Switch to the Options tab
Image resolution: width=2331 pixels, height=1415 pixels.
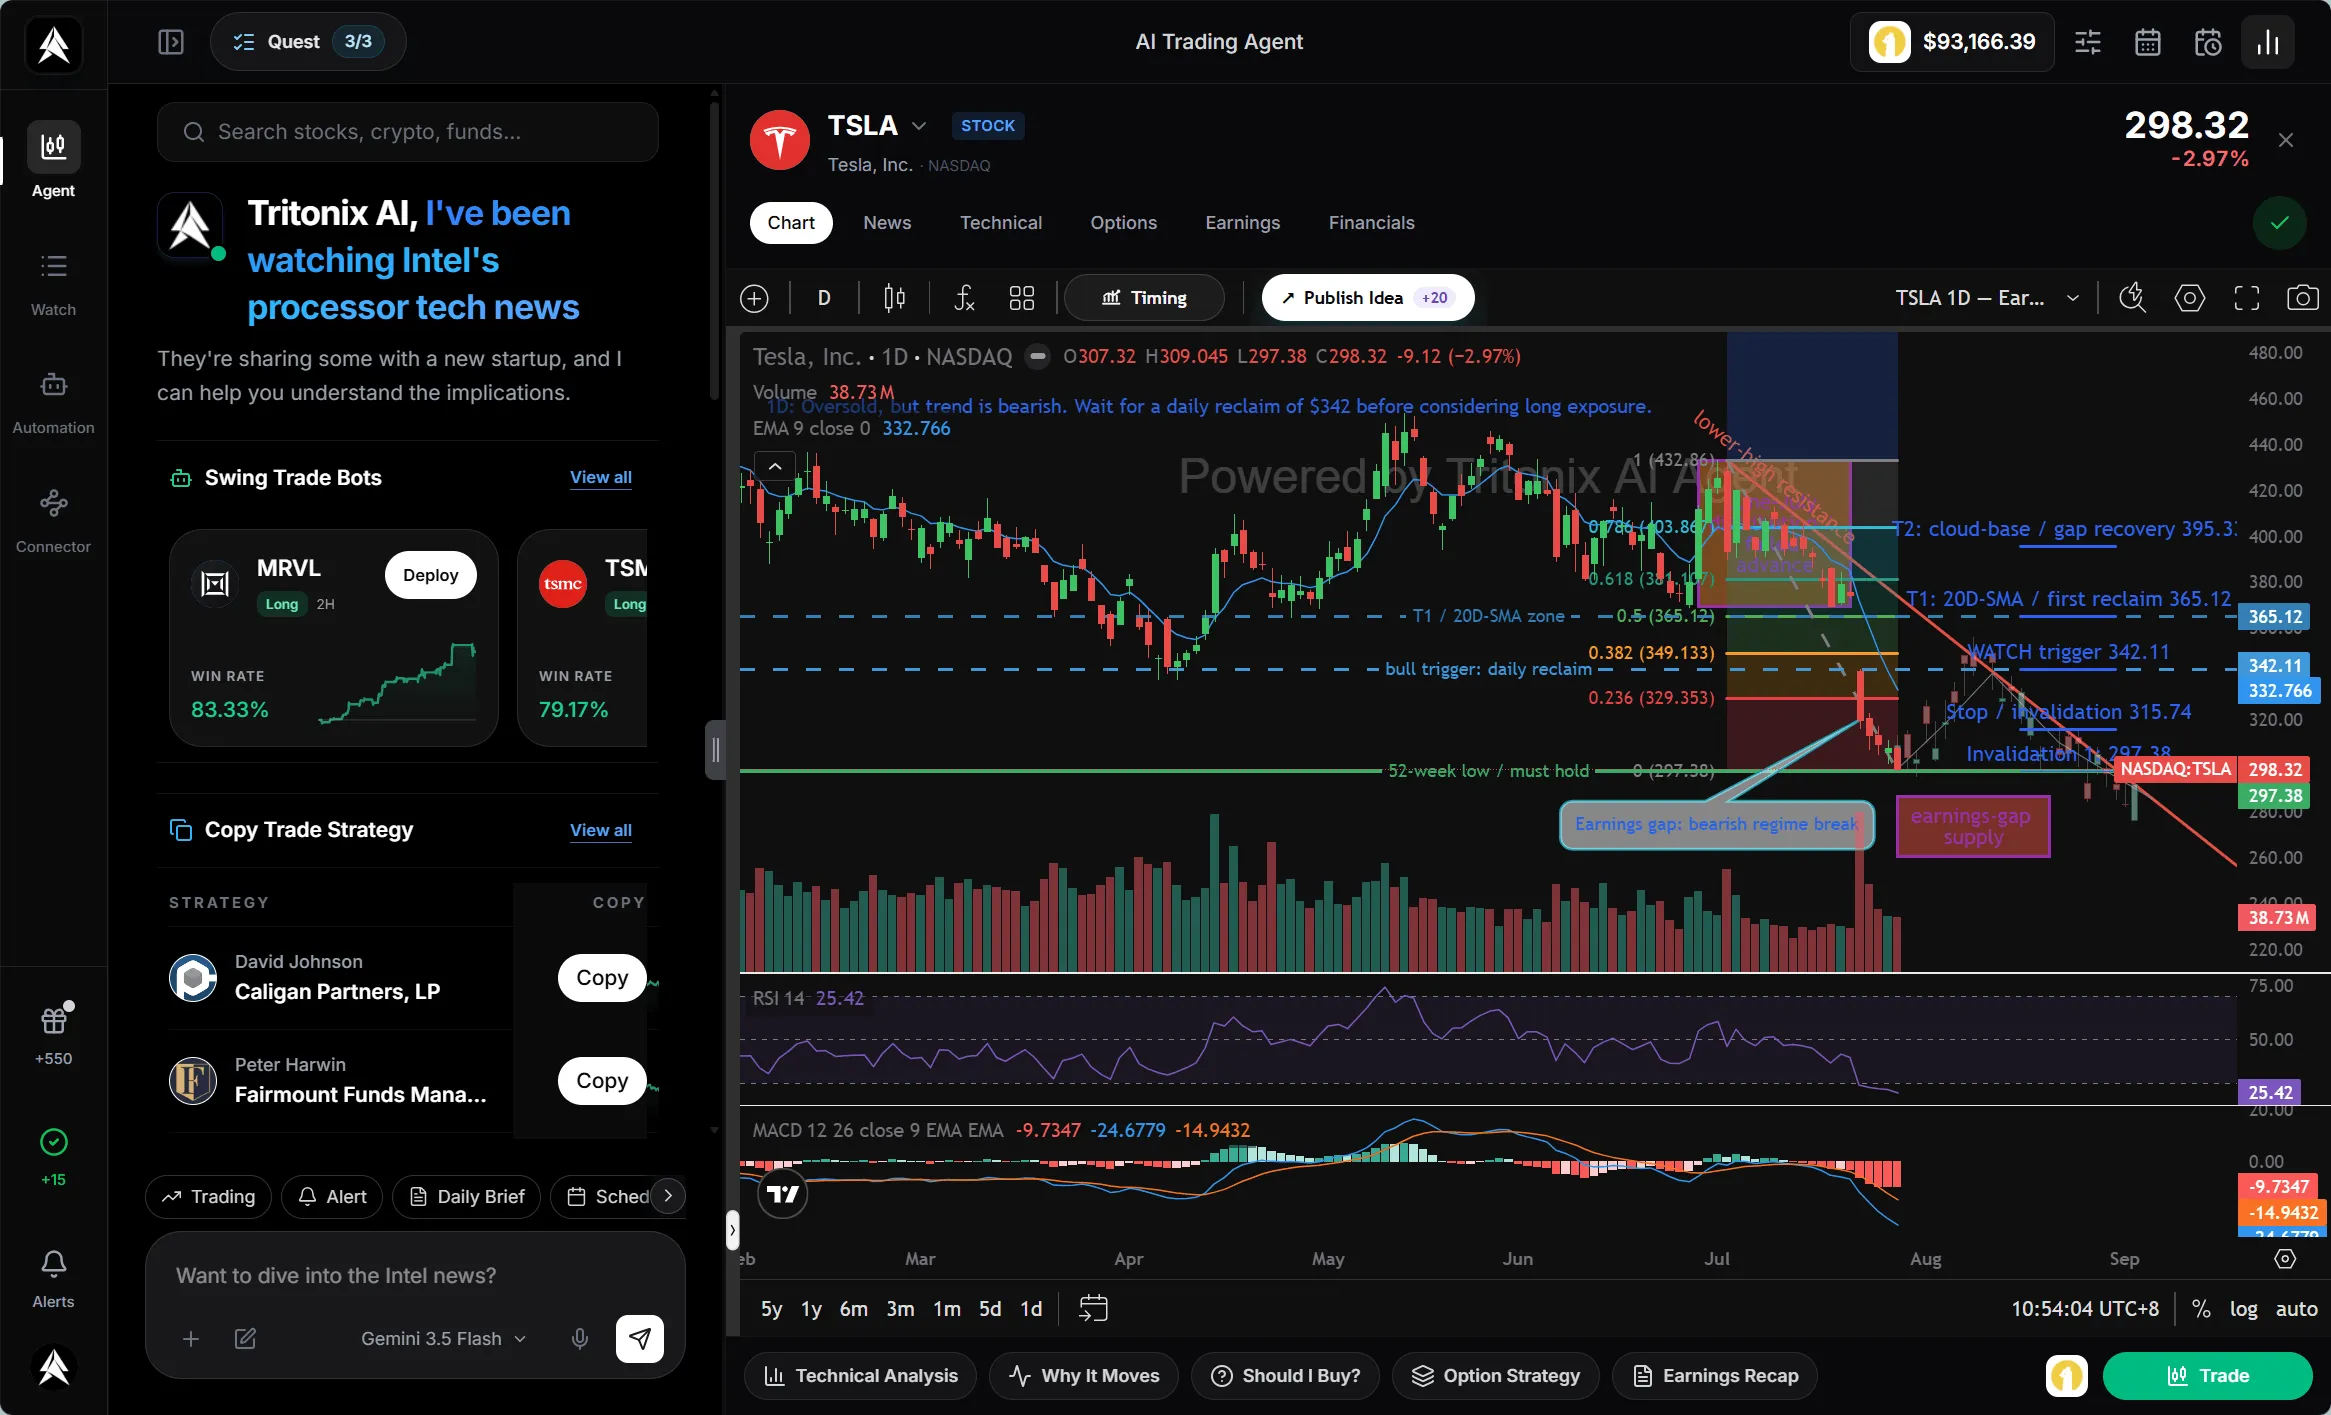click(x=1123, y=223)
